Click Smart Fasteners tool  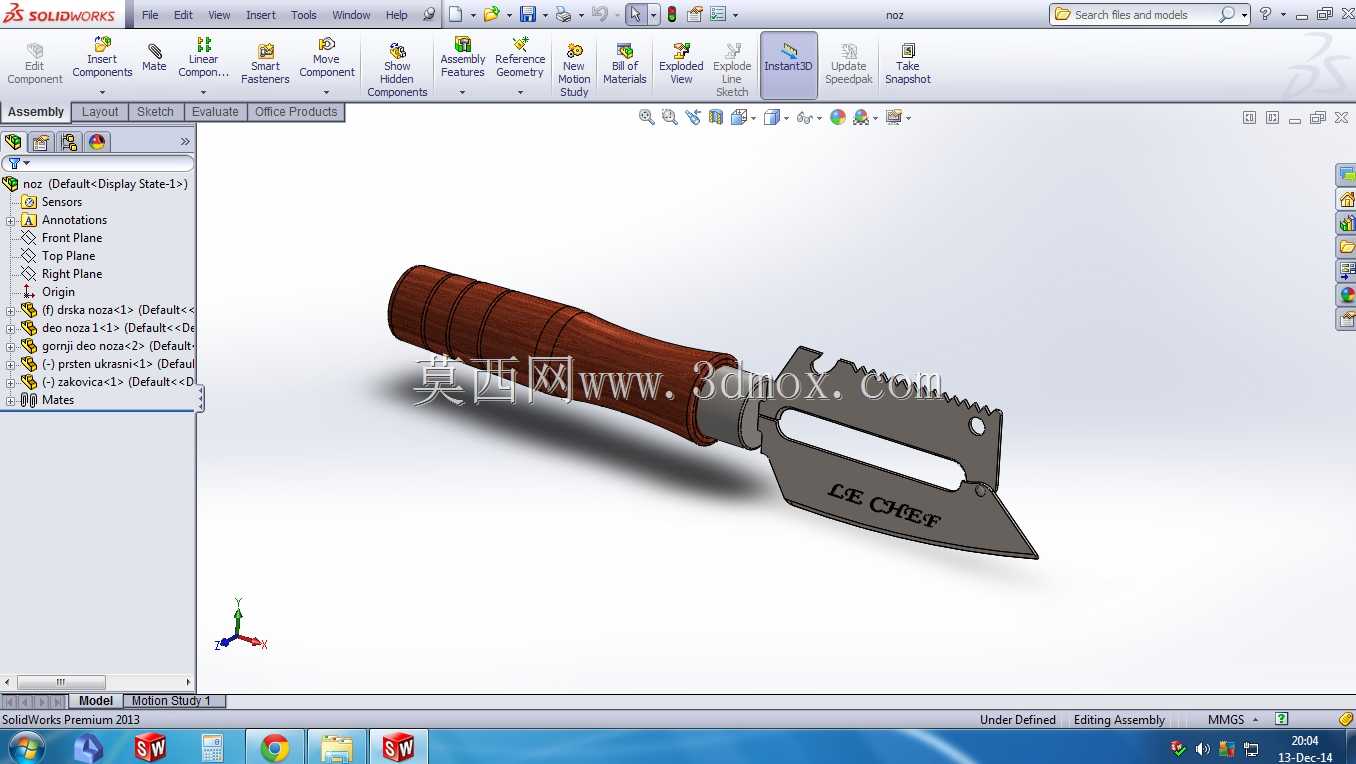265,64
